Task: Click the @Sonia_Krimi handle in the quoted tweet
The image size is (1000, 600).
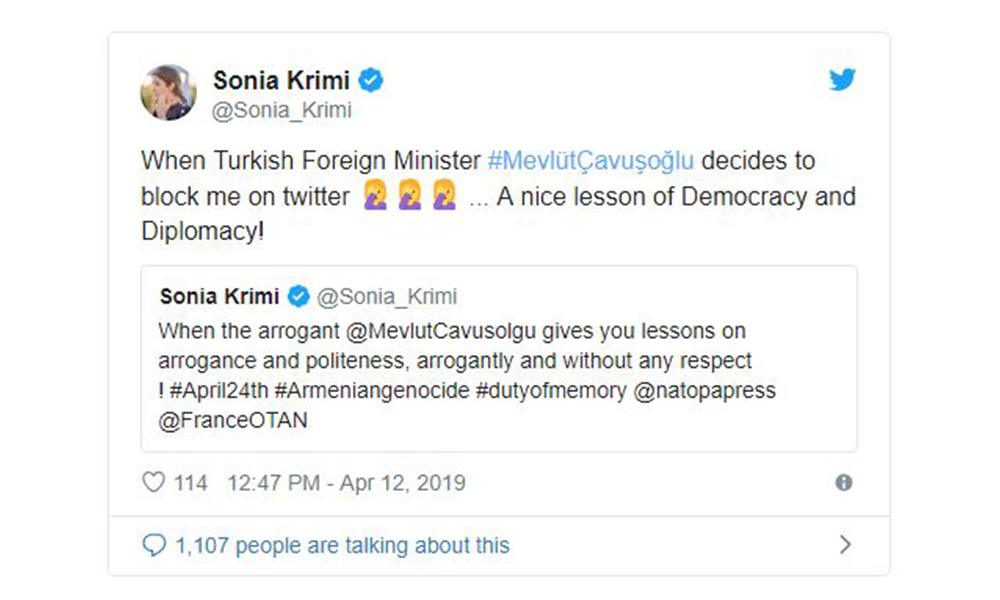Action: coord(387,297)
